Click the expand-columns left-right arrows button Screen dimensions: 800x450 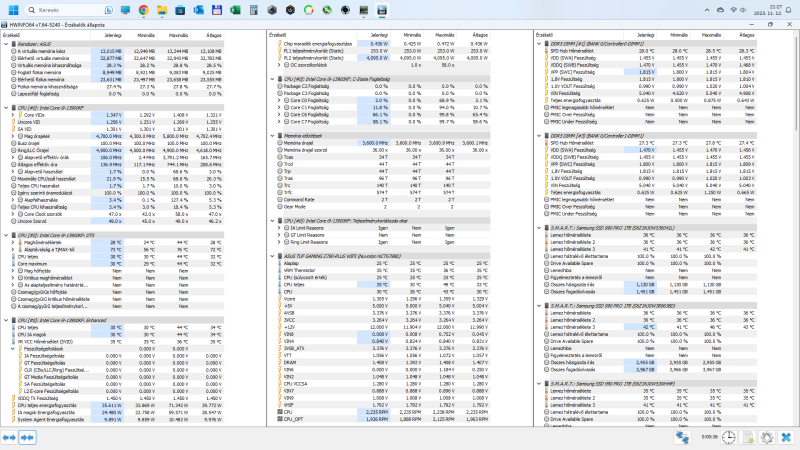coord(9,438)
